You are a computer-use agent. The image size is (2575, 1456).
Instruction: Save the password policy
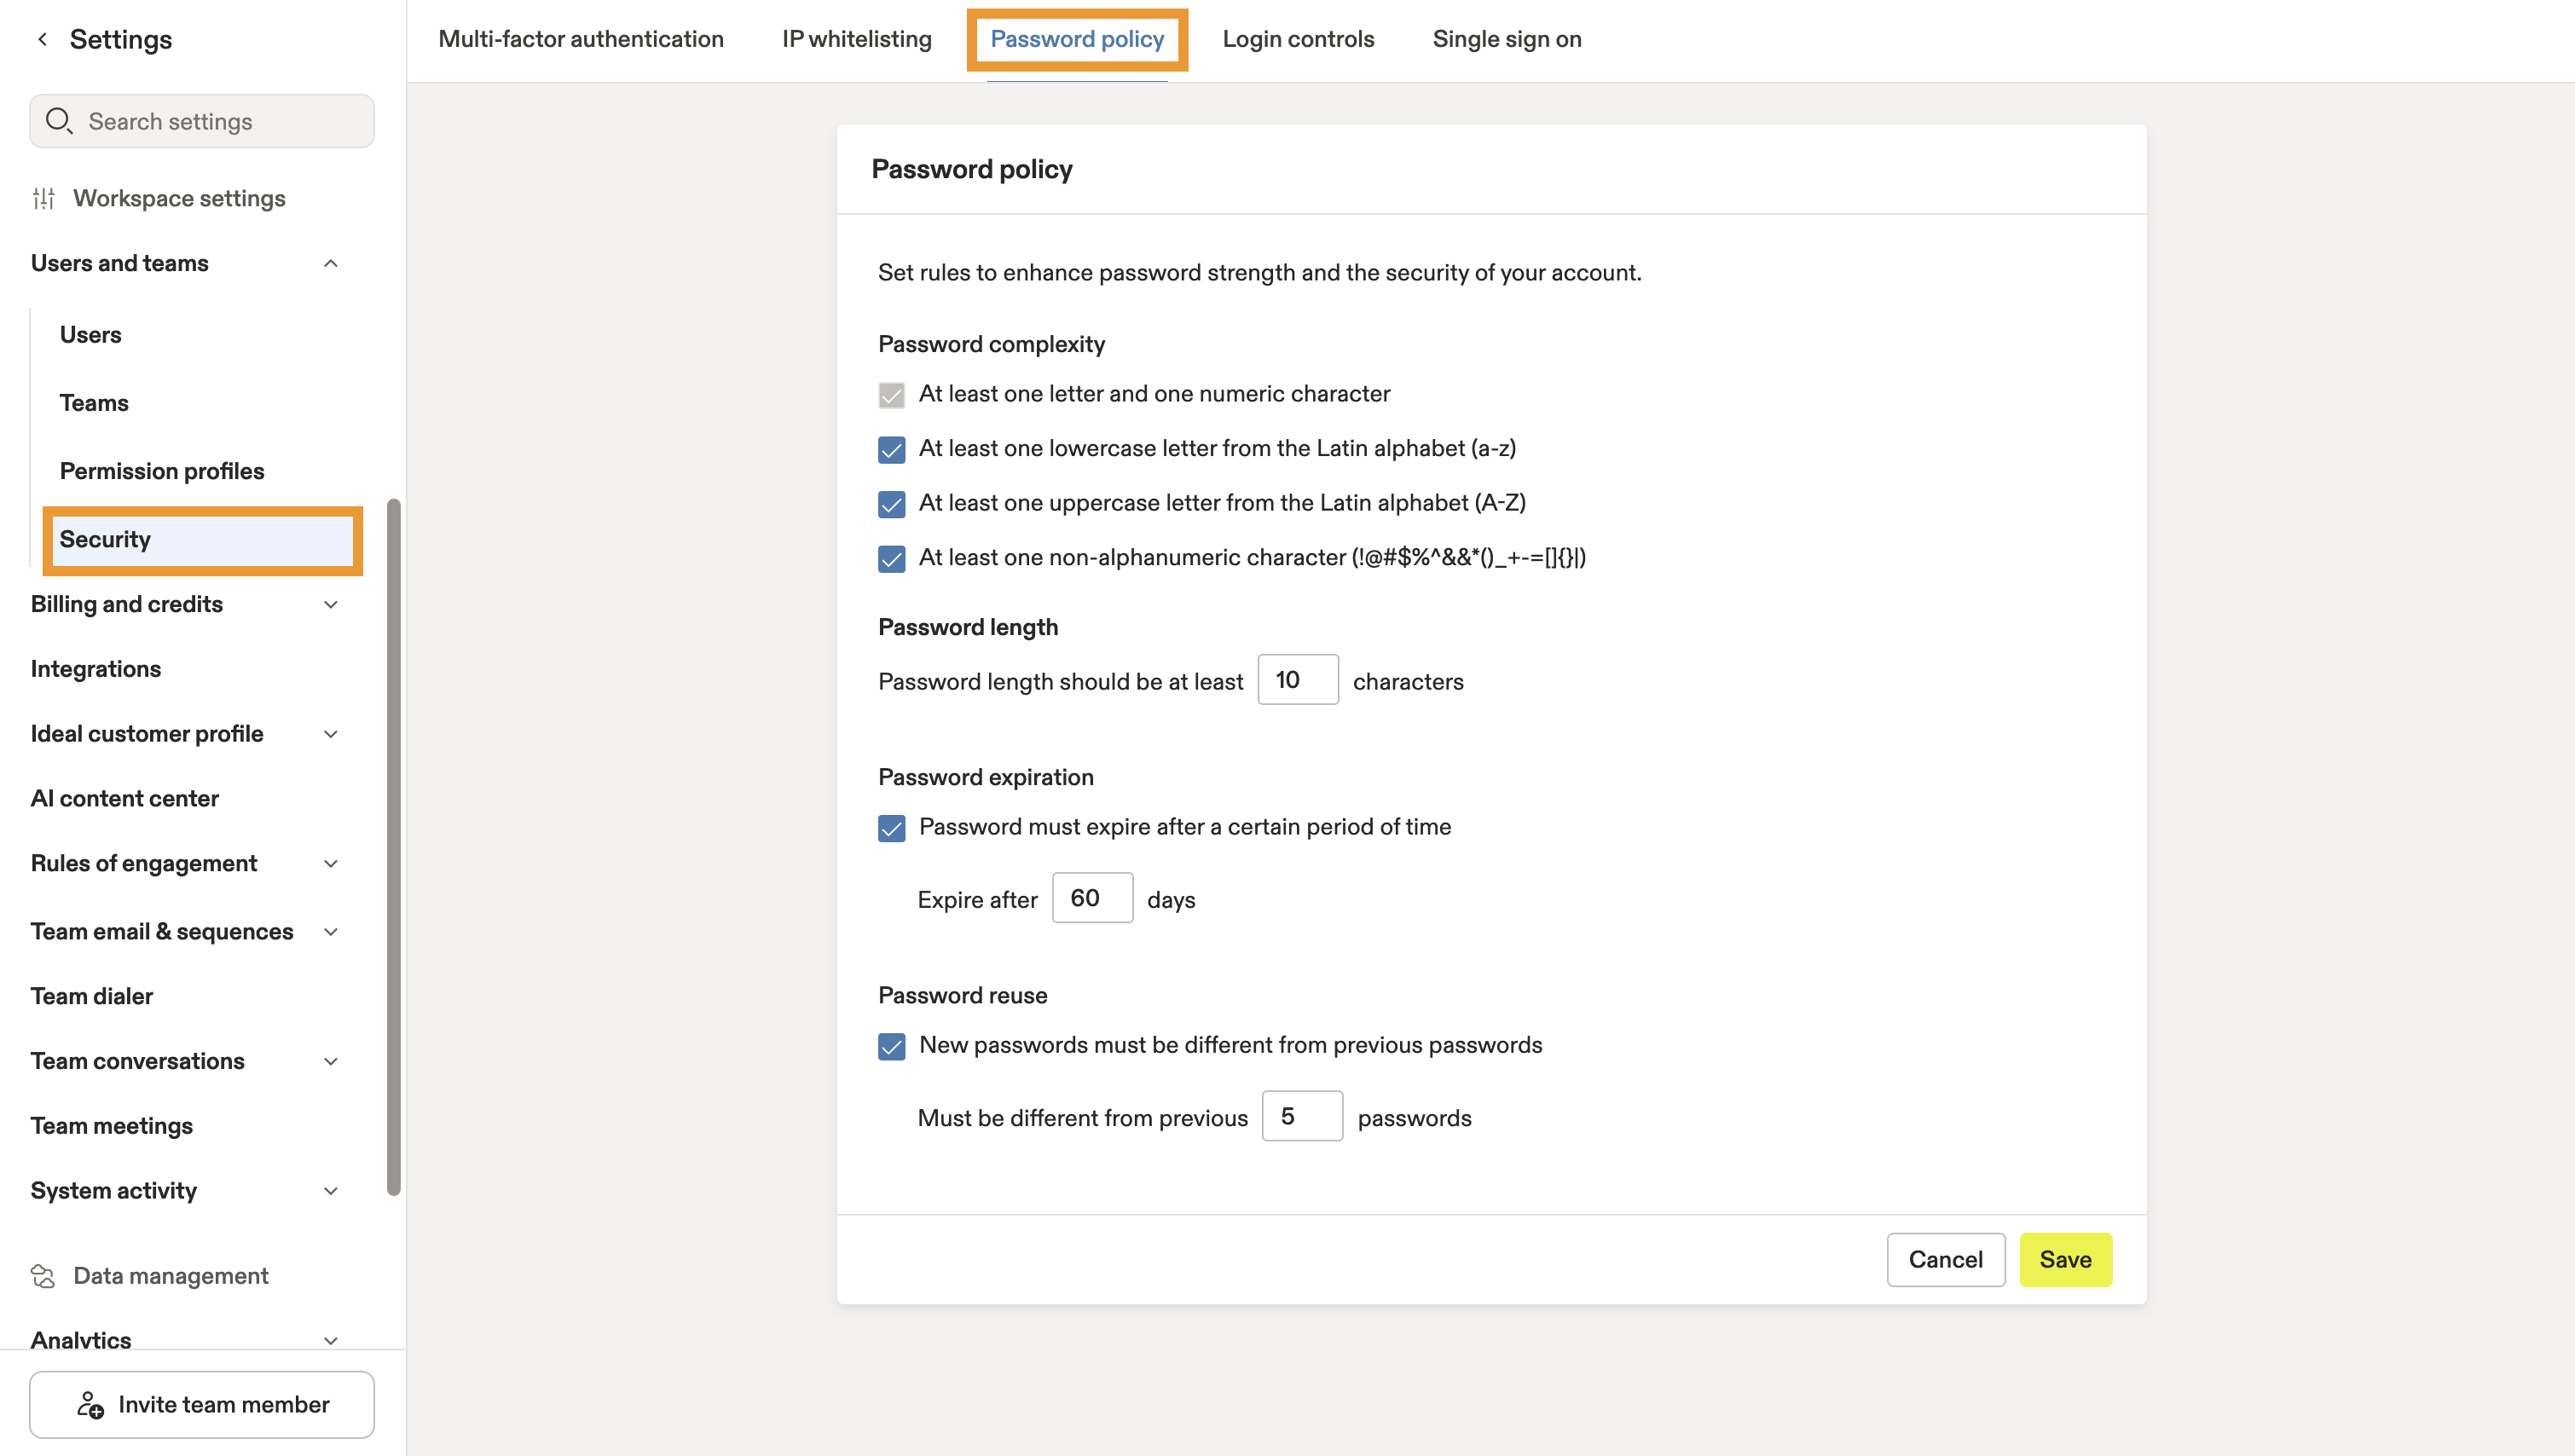tap(2065, 1259)
